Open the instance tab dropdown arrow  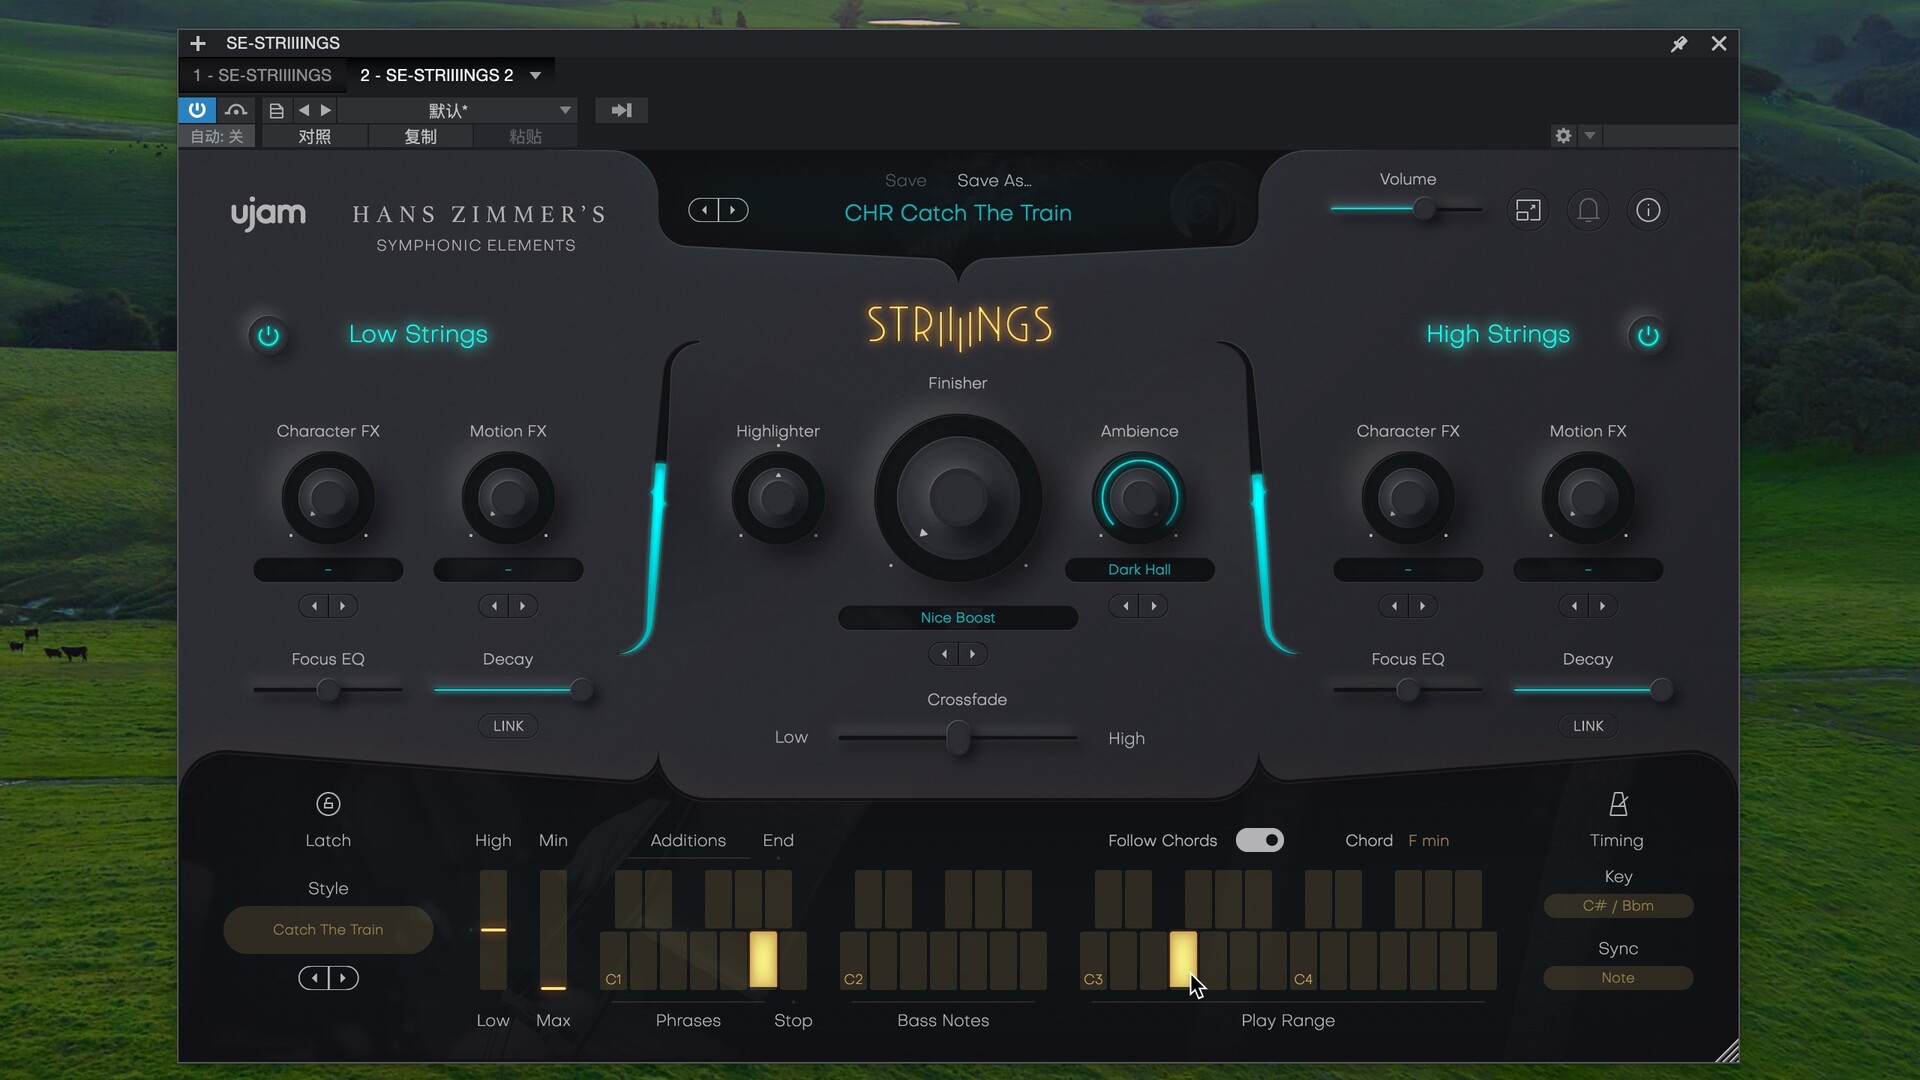click(536, 75)
